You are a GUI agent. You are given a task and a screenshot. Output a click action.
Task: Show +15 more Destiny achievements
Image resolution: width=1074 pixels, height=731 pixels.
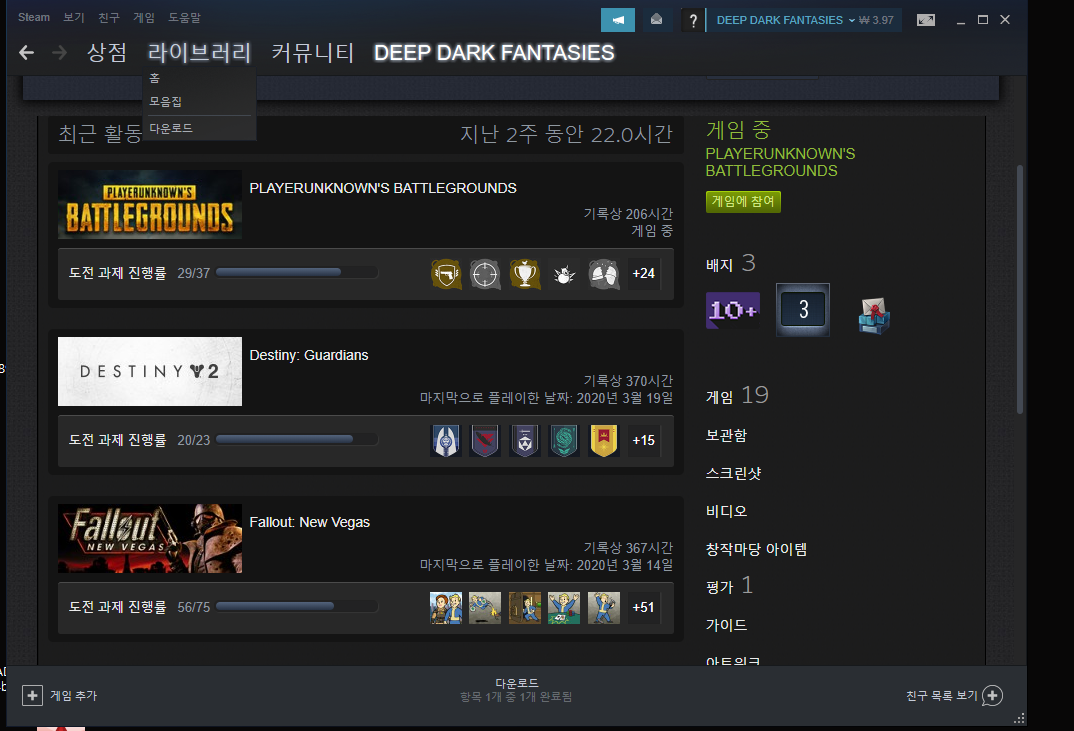[643, 441]
